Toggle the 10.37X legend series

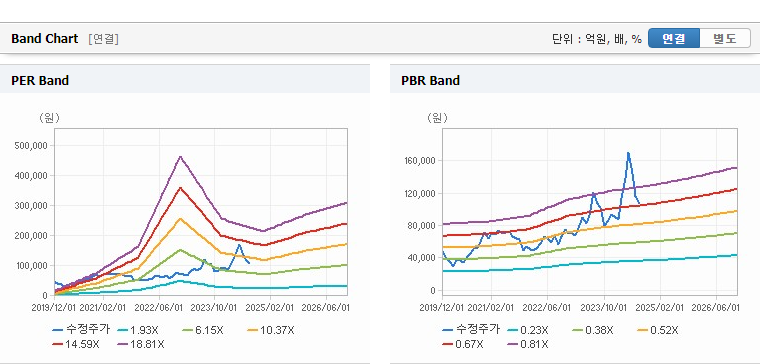tap(270, 330)
